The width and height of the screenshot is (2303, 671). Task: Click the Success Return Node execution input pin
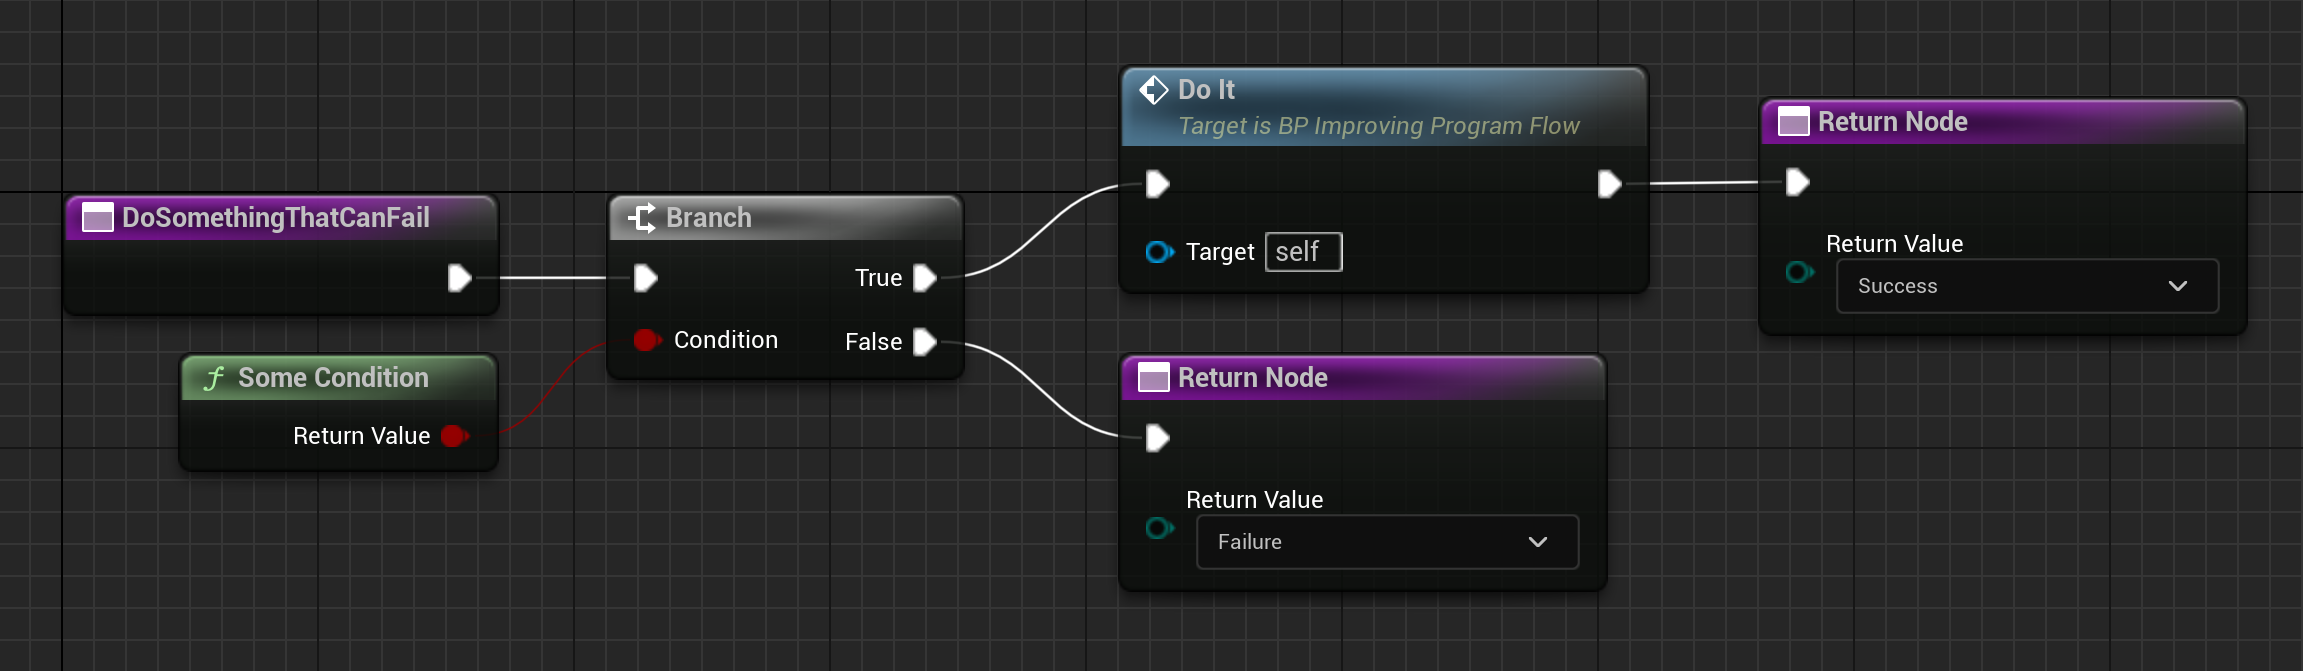click(1797, 182)
